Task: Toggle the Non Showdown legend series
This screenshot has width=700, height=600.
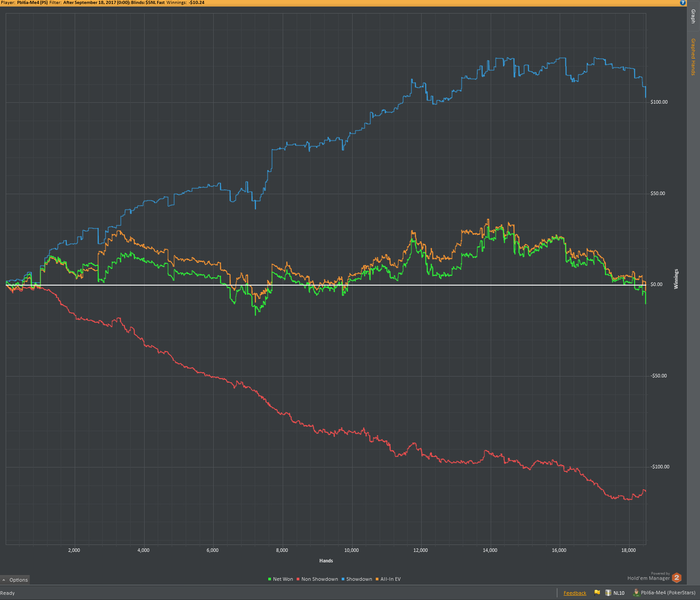Action: pos(317,579)
